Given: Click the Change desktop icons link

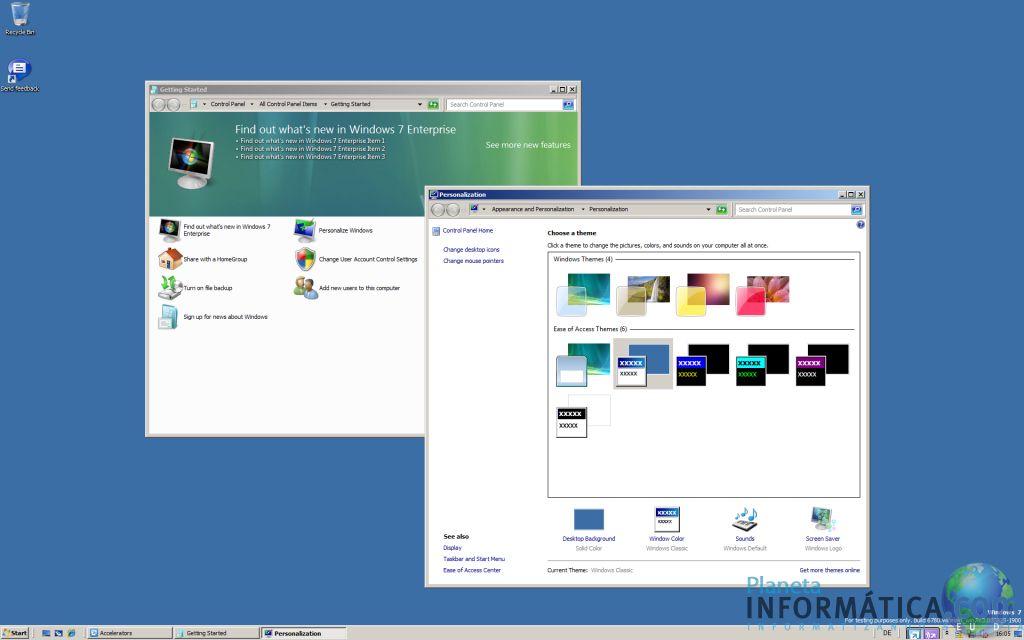Looking at the screenshot, I should tap(471, 249).
